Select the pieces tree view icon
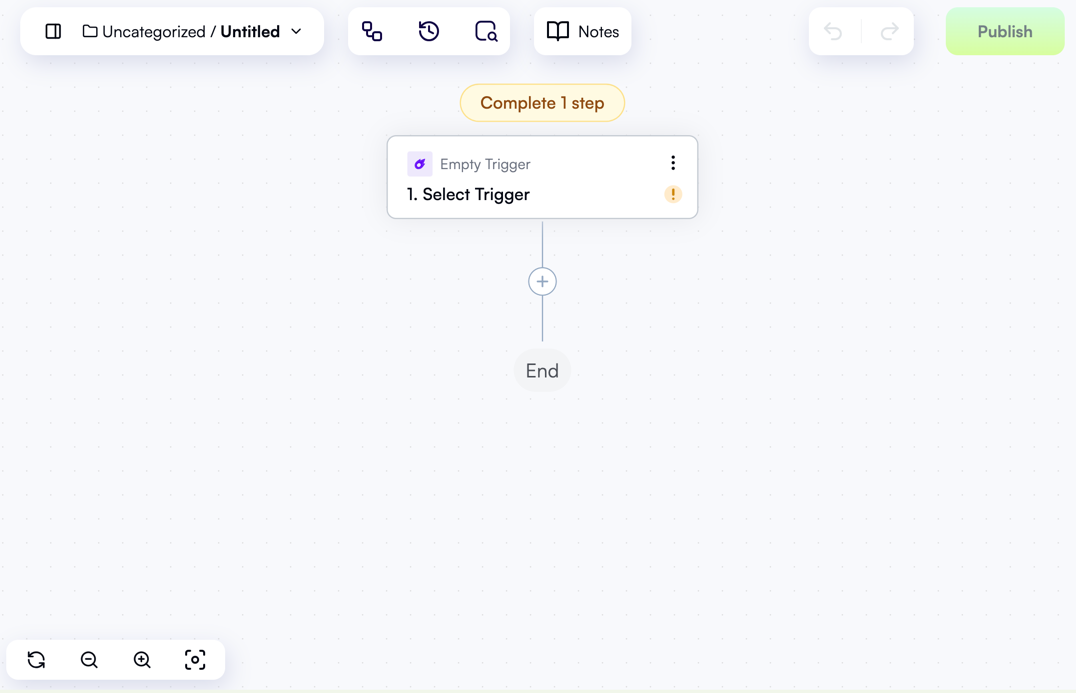Screen dimensions: 1076x693 [372, 31]
